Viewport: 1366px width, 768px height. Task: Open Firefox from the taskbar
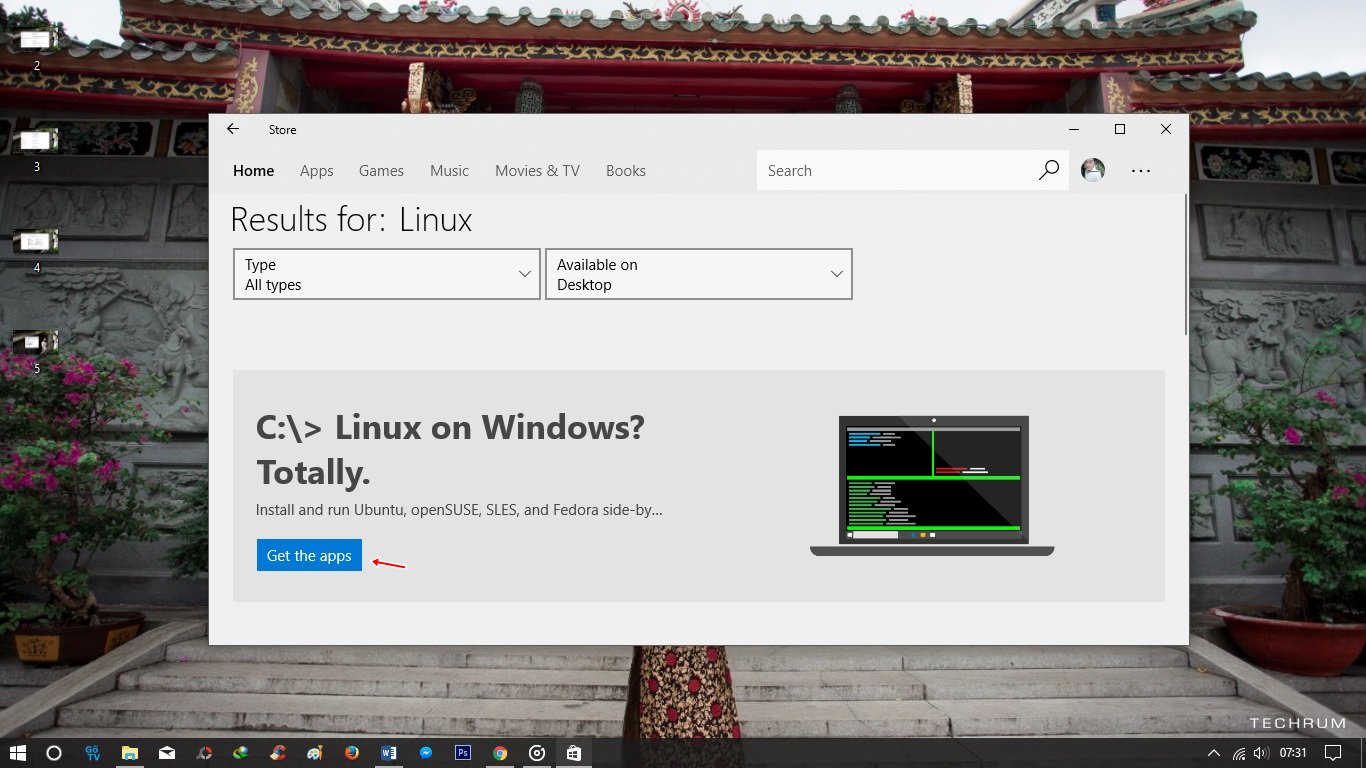point(351,753)
